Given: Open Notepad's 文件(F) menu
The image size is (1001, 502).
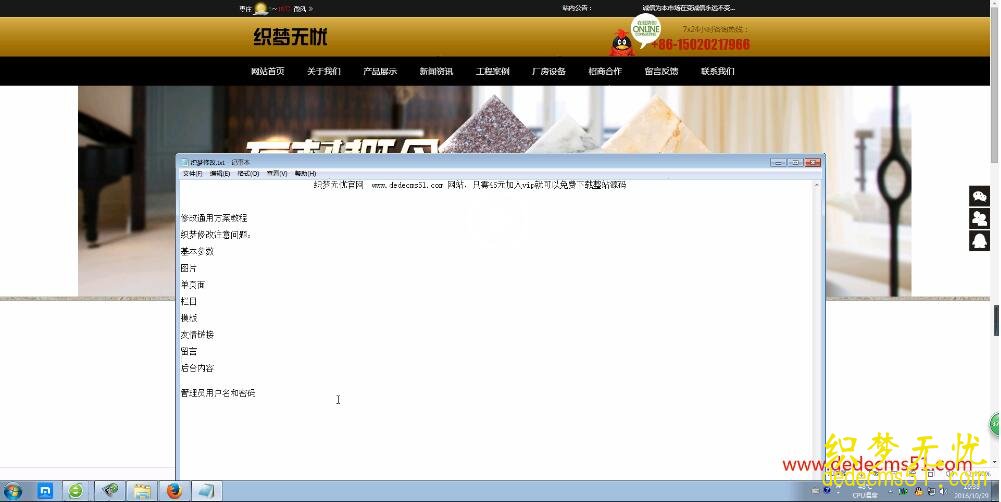Looking at the screenshot, I should pyautogui.click(x=192, y=174).
